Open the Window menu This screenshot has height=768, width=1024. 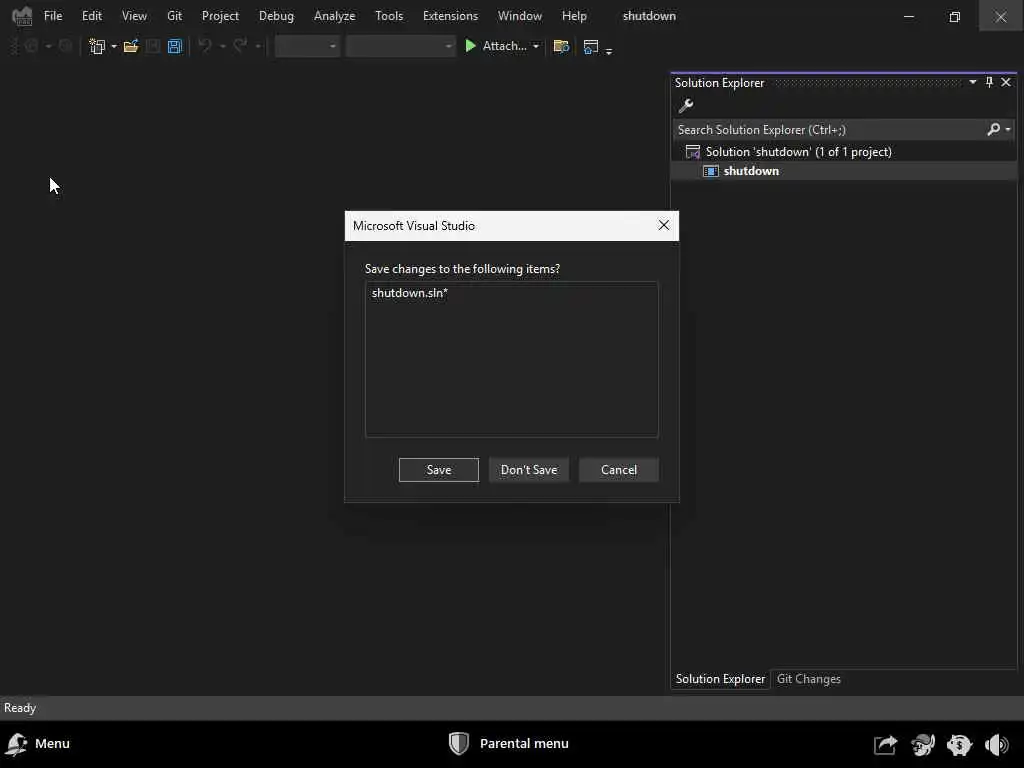[520, 16]
